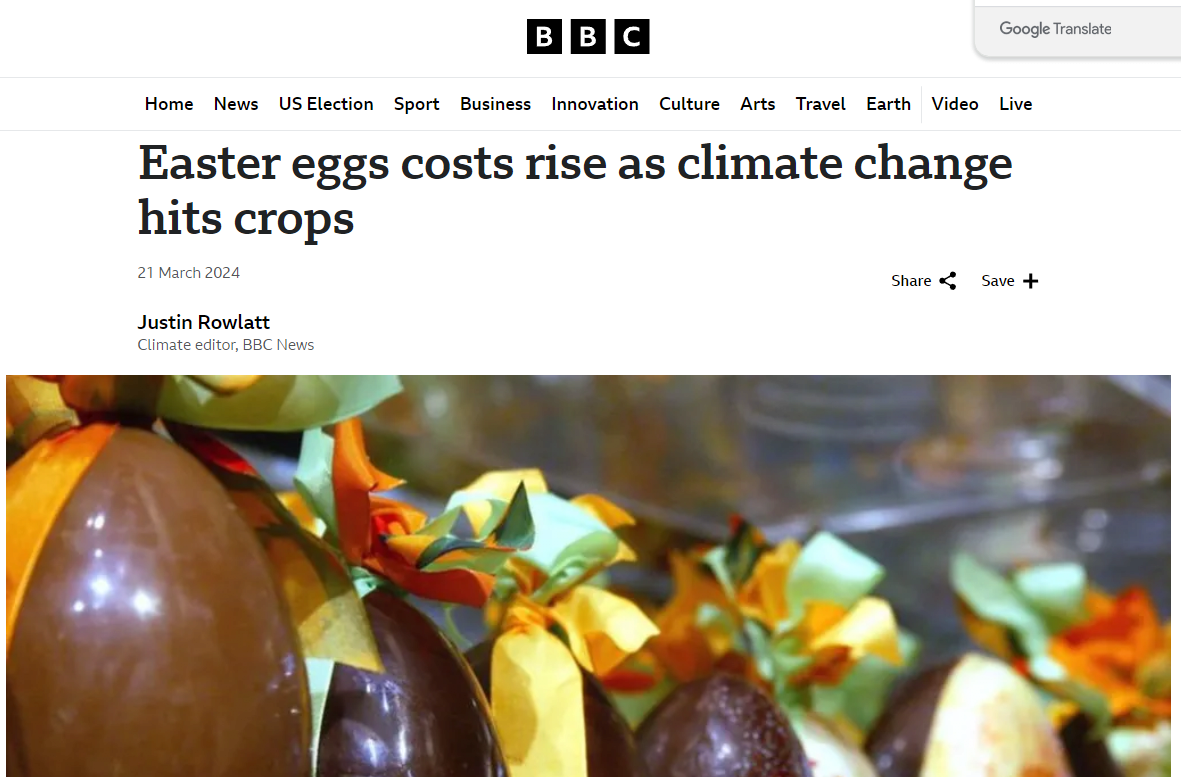
Task: Save this article with Save button
Action: [1010, 281]
